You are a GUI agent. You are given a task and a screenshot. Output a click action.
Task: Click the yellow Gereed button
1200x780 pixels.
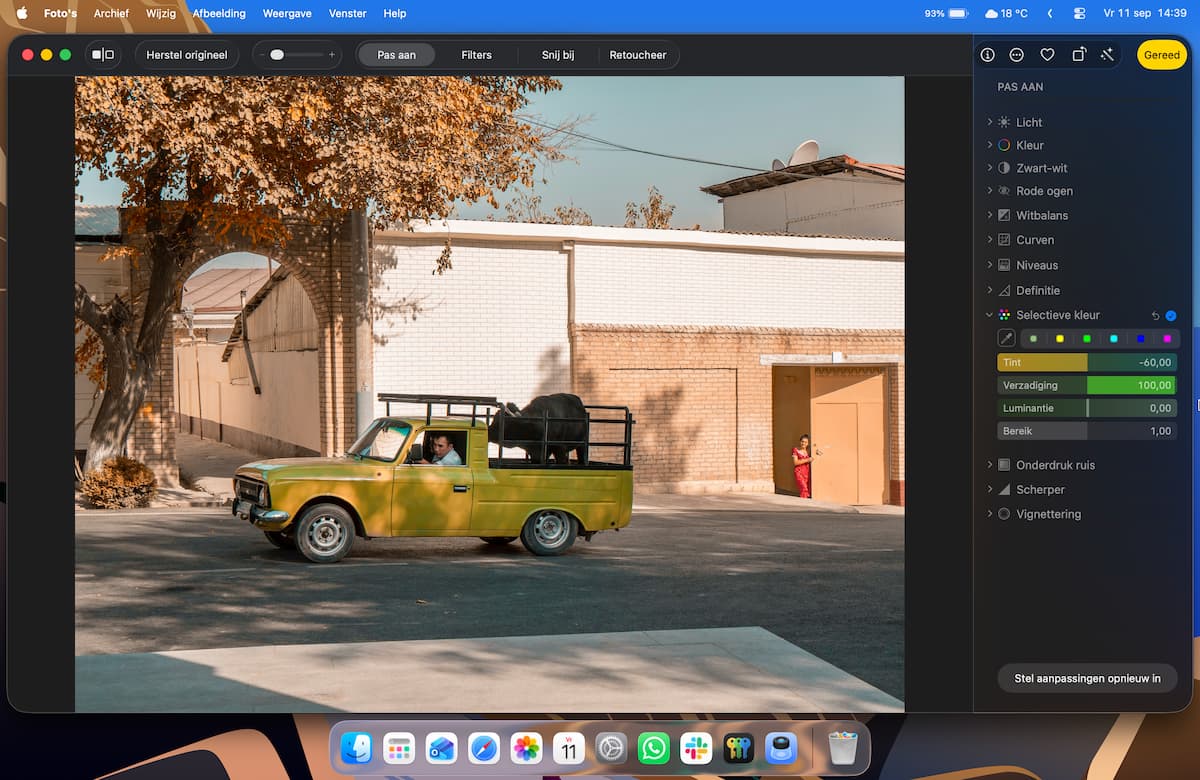coord(1162,55)
